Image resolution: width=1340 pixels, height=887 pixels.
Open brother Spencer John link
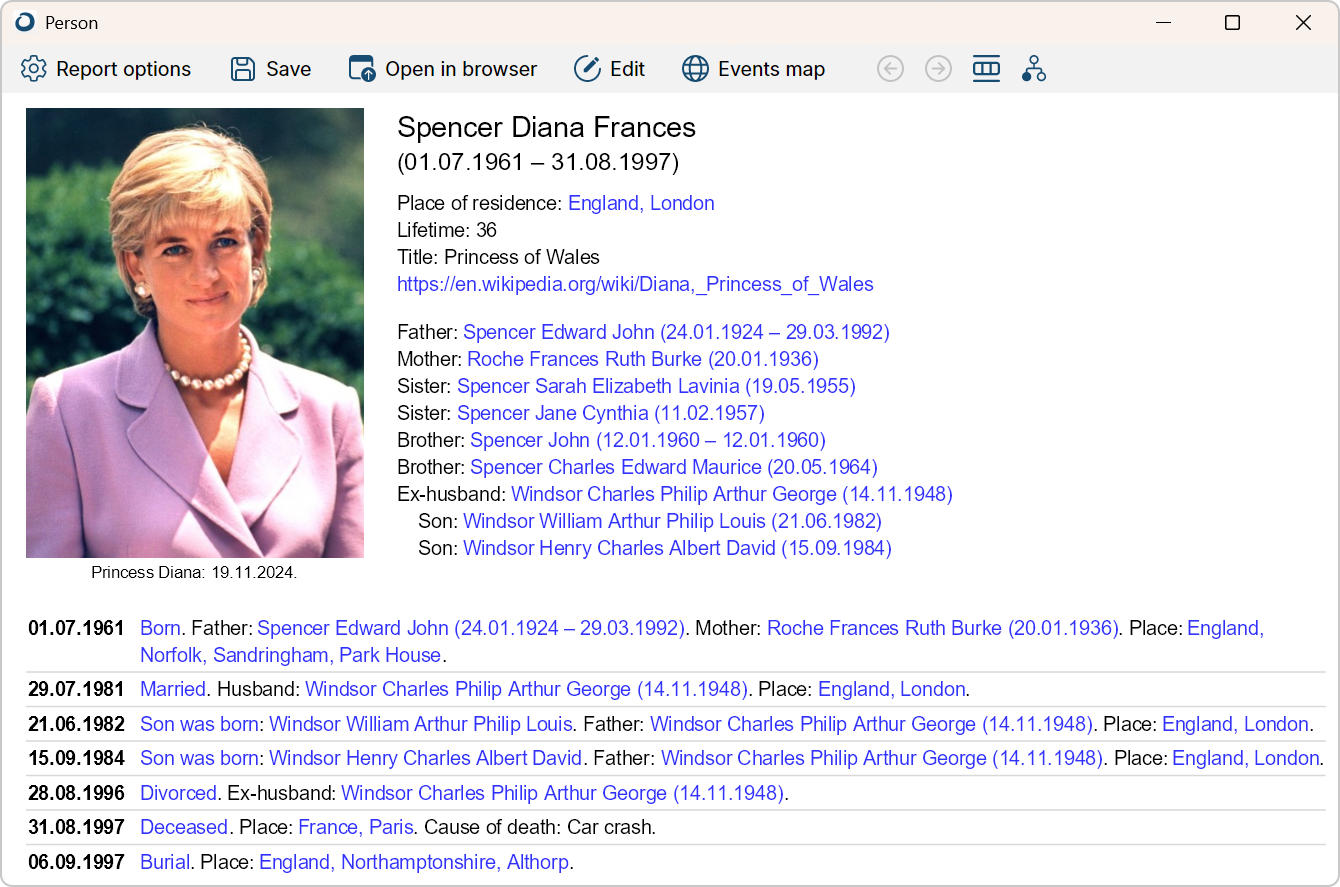[648, 440]
